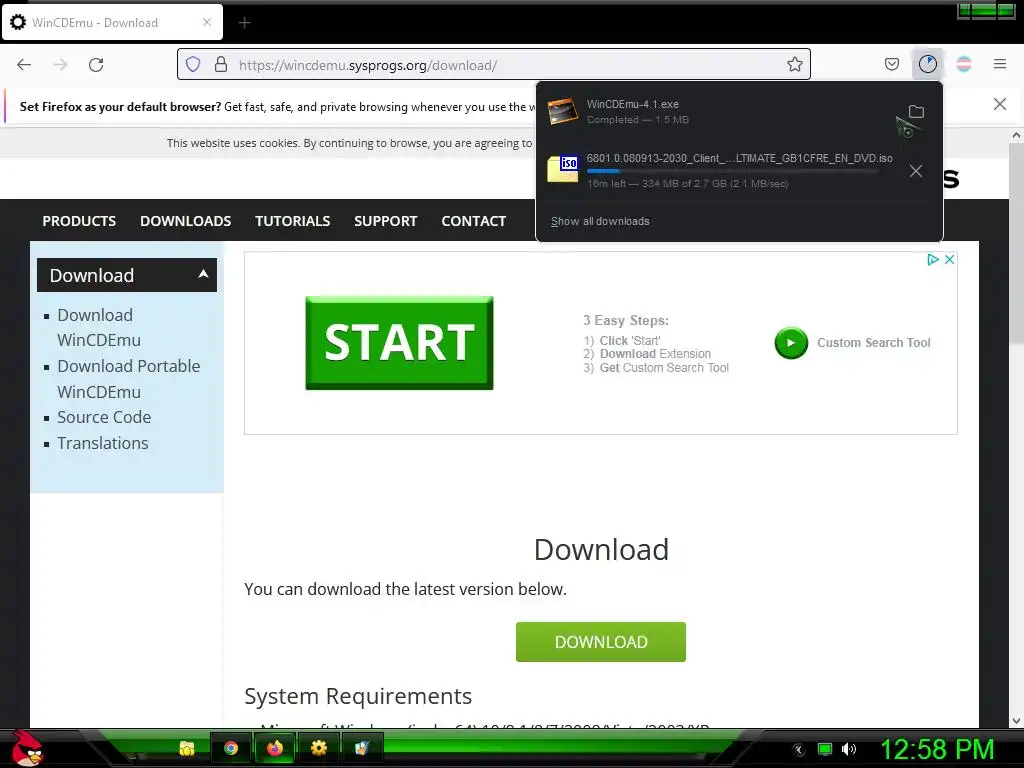Open the TUTORIALS menu
The width and height of the screenshot is (1024, 768).
293,221
